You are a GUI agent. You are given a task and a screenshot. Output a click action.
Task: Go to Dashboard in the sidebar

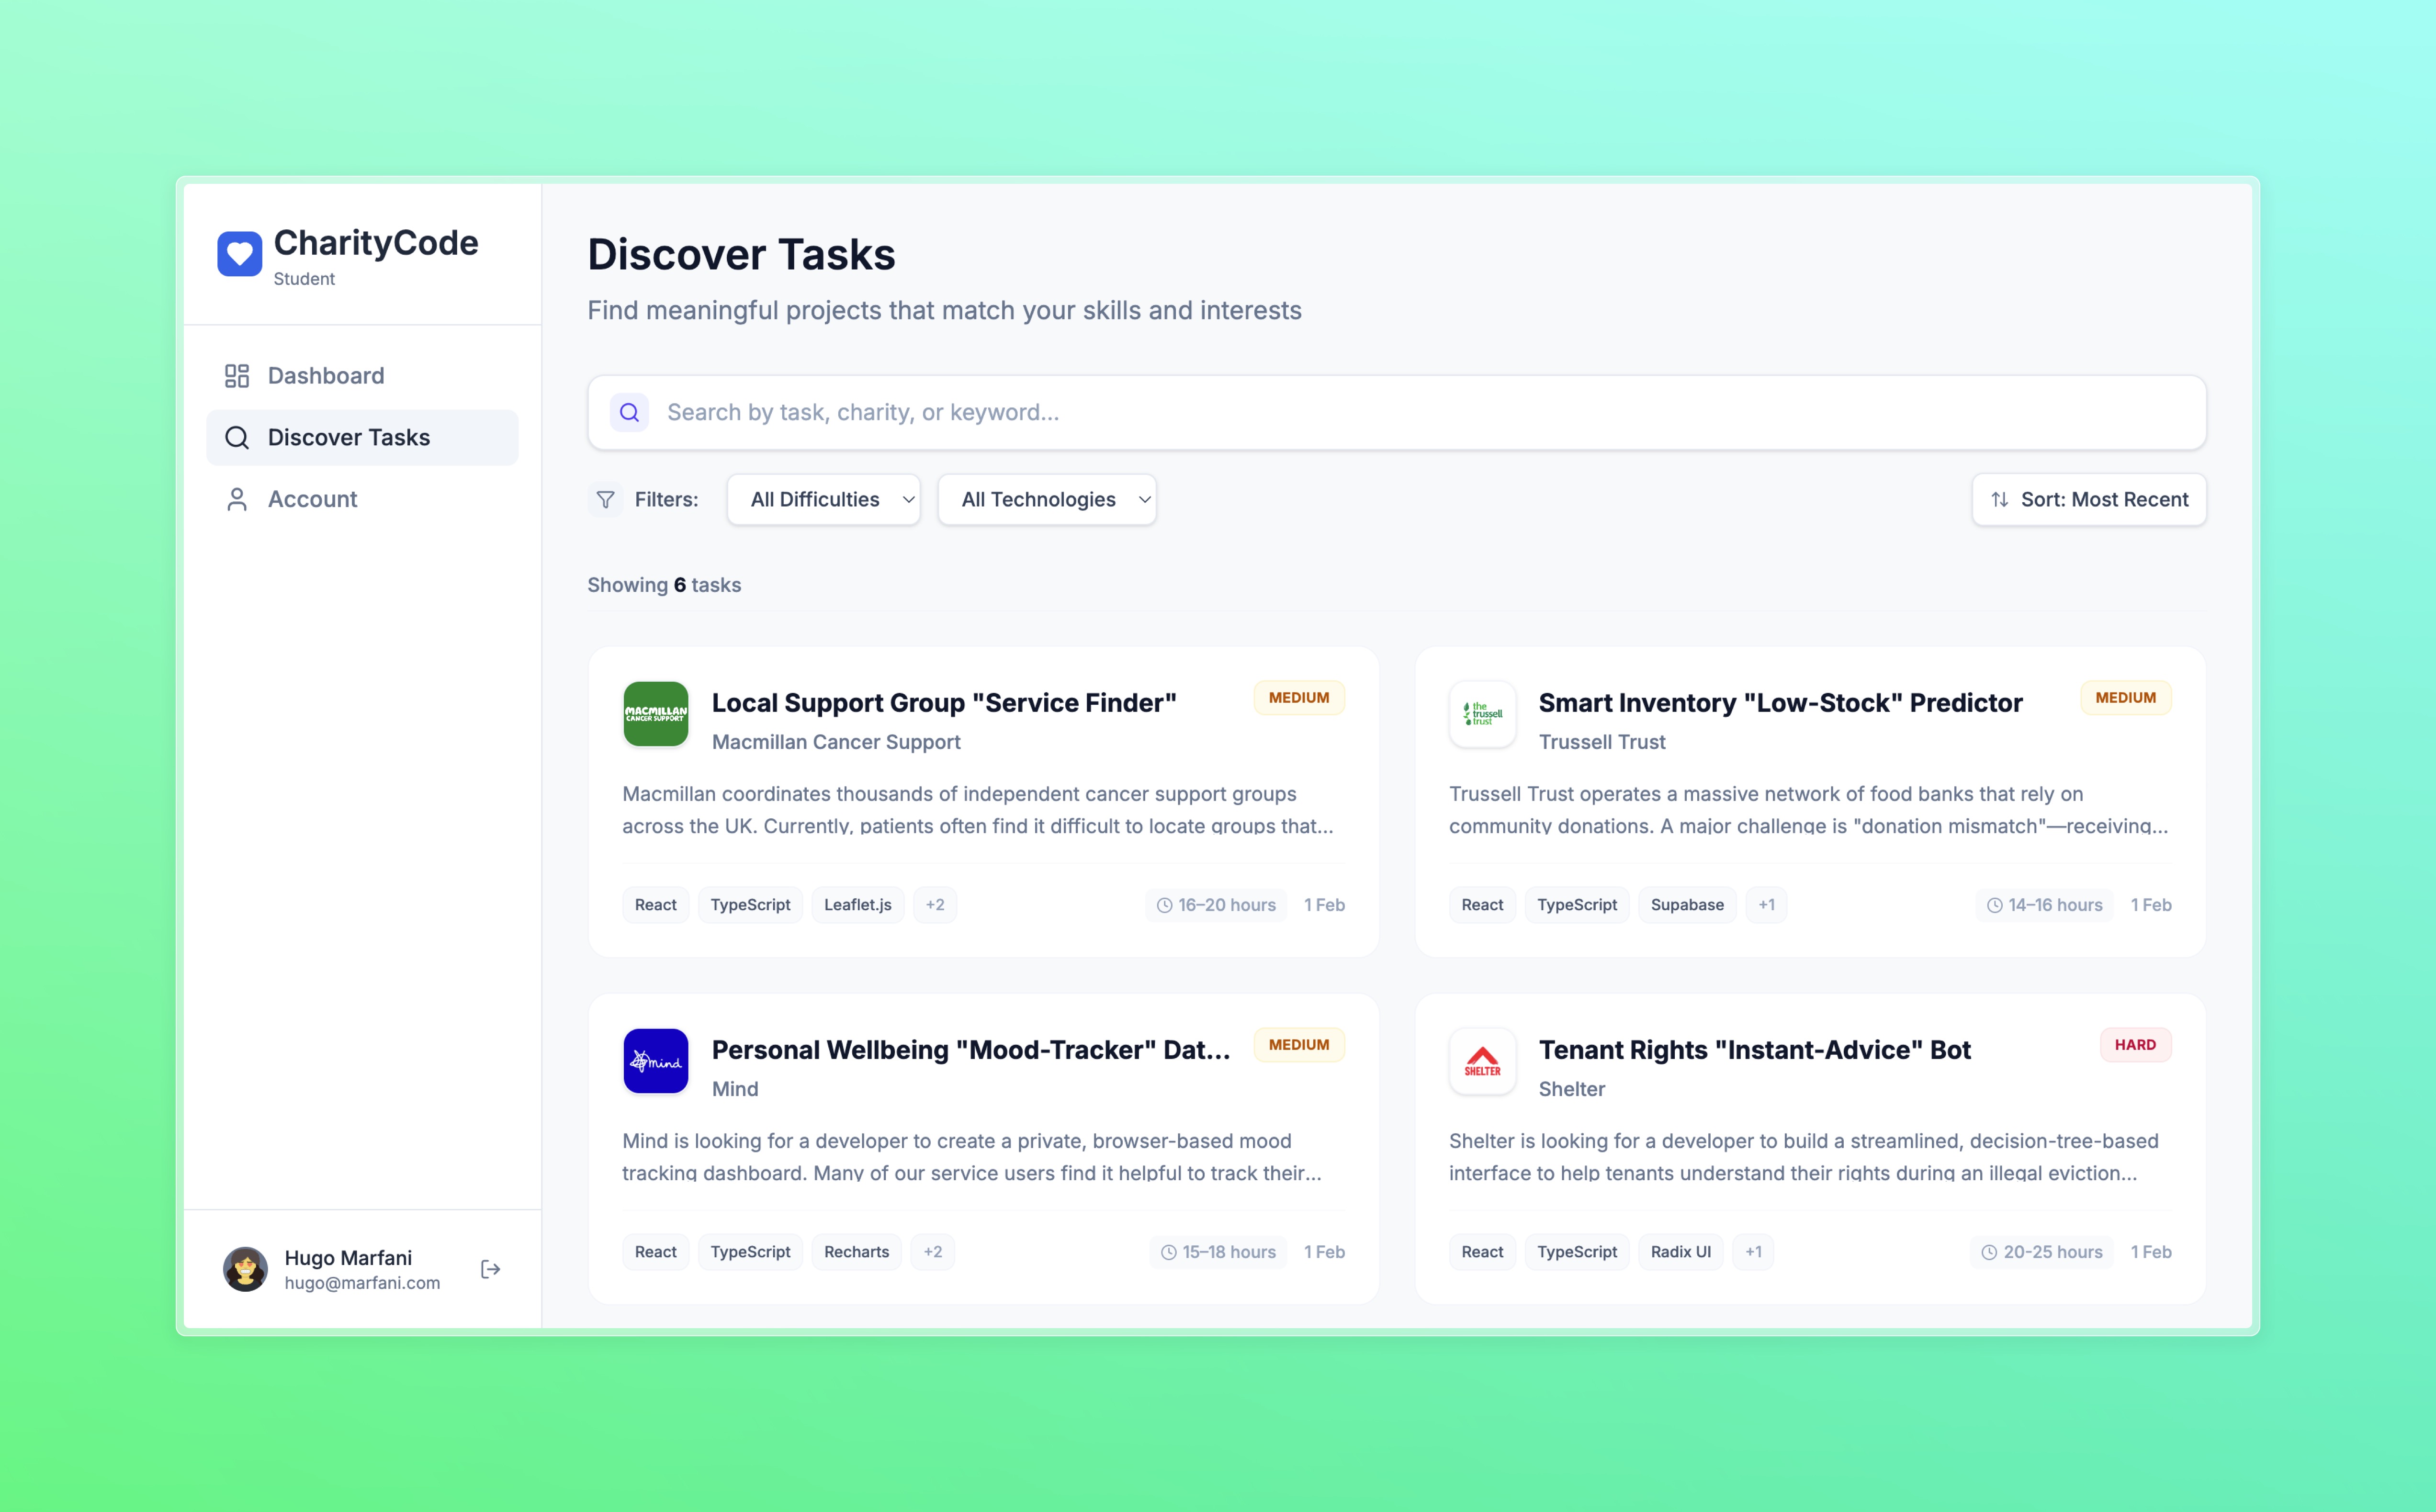point(325,376)
